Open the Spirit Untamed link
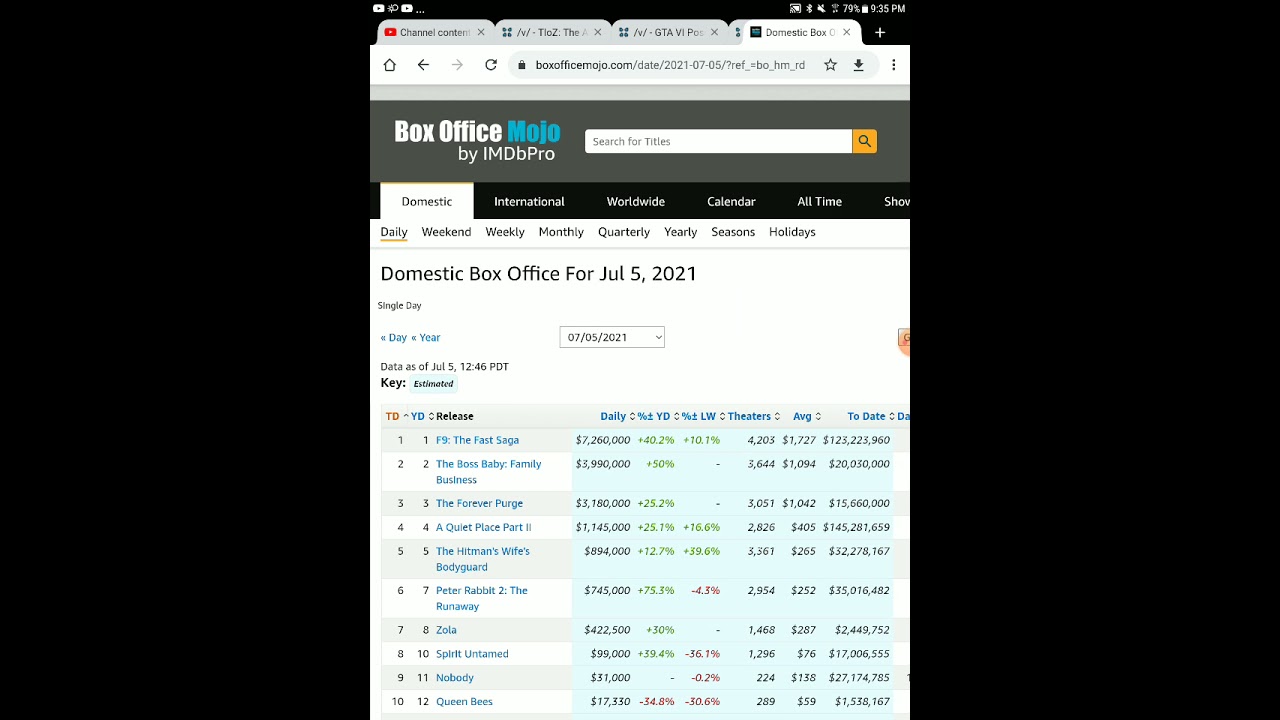 pyautogui.click(x=472, y=654)
